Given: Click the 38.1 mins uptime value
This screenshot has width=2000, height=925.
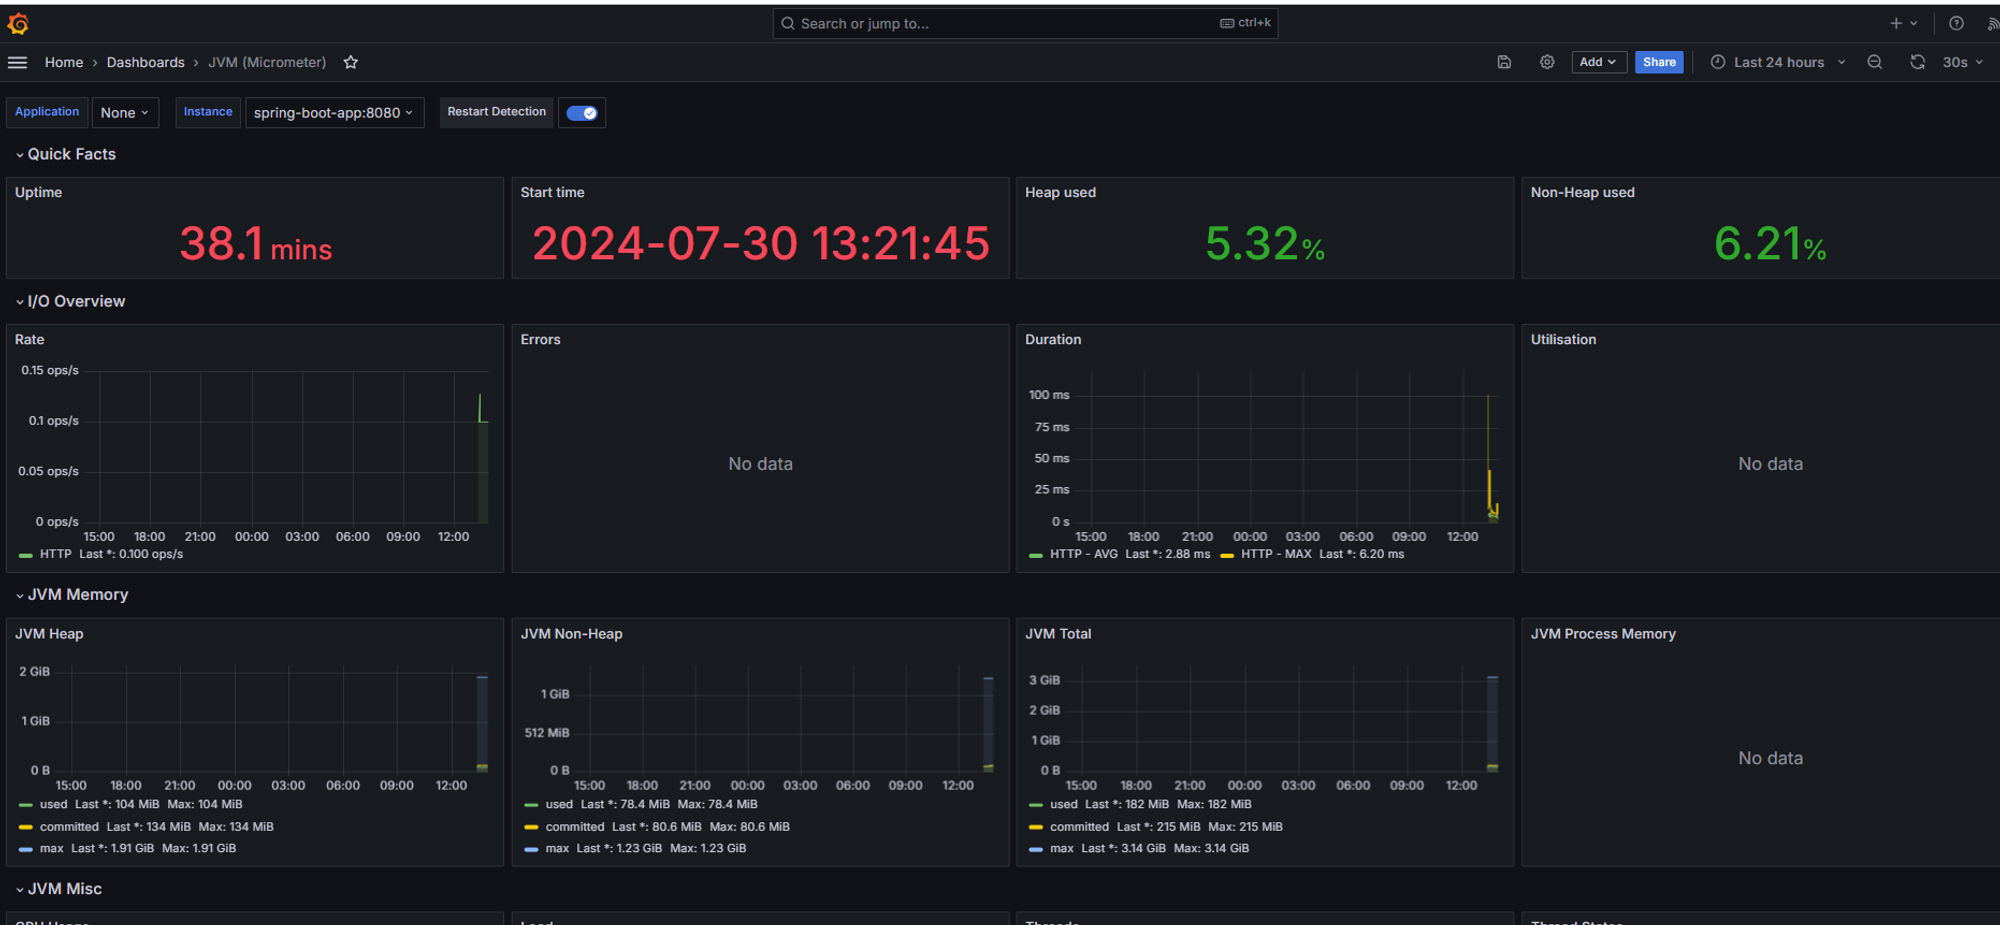Looking at the screenshot, I should point(256,244).
